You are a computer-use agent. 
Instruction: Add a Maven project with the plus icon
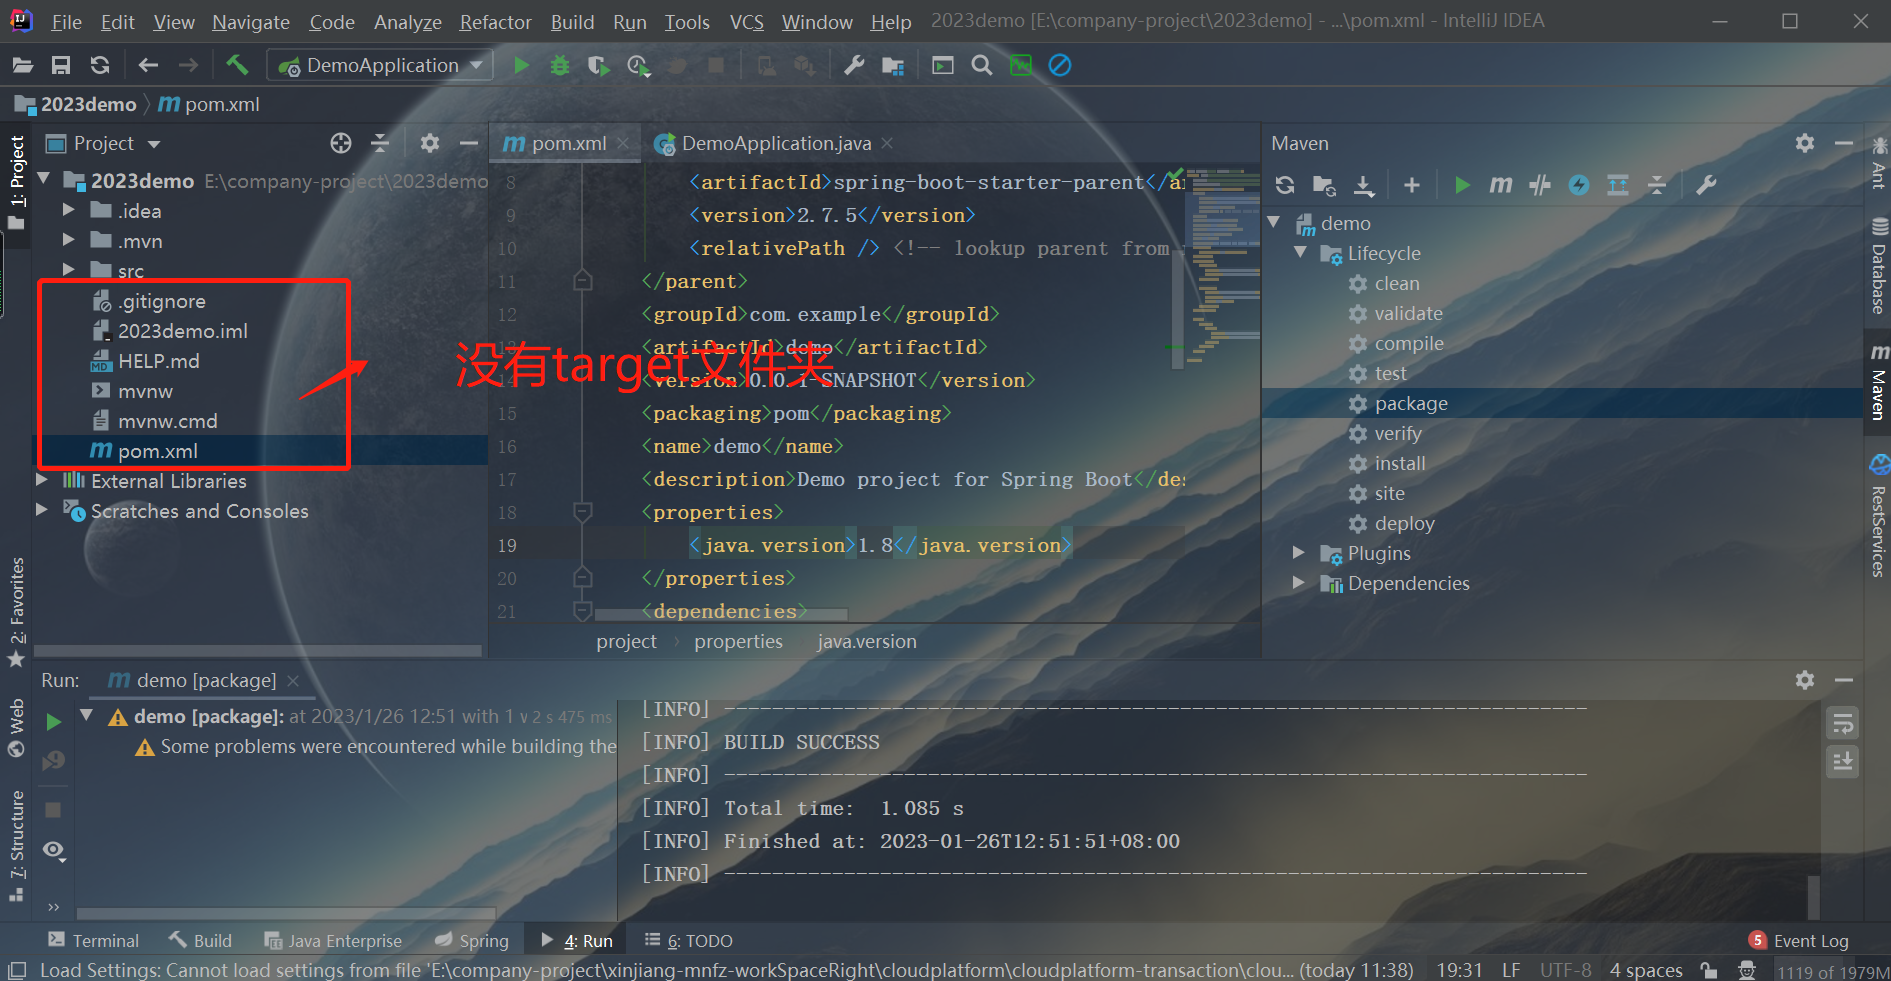[1412, 185]
